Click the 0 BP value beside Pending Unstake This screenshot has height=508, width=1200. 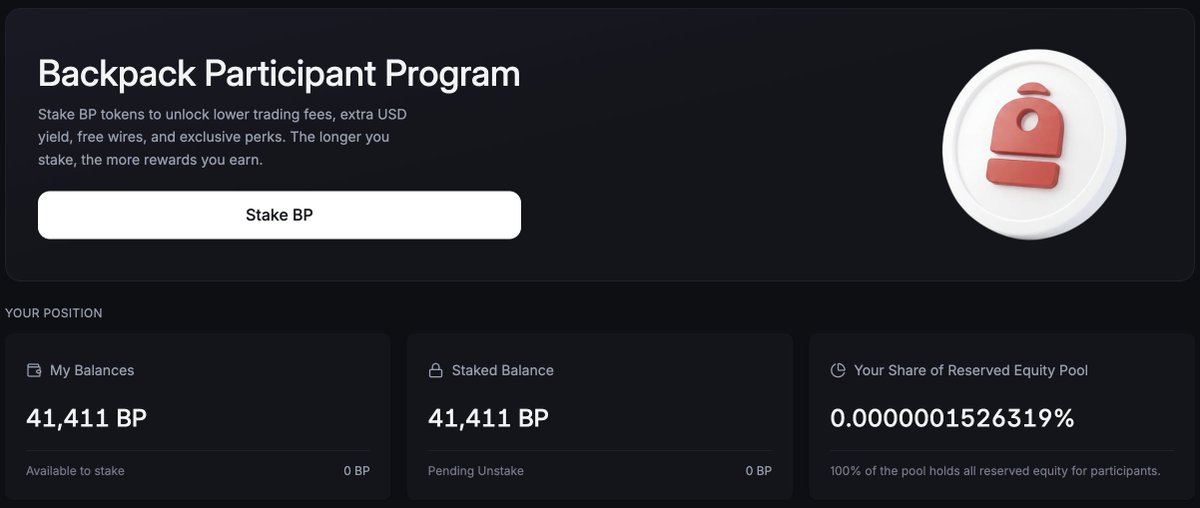(758, 470)
